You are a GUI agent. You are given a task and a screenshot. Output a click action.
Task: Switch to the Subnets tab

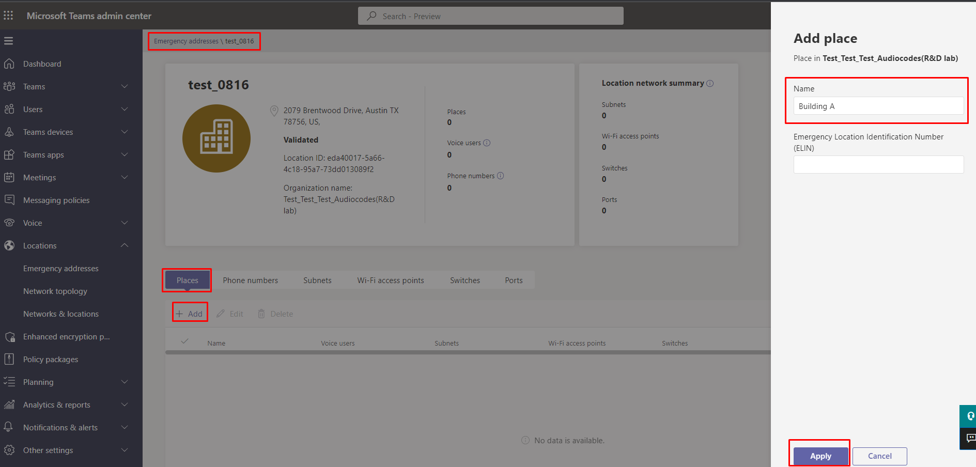pyautogui.click(x=317, y=280)
